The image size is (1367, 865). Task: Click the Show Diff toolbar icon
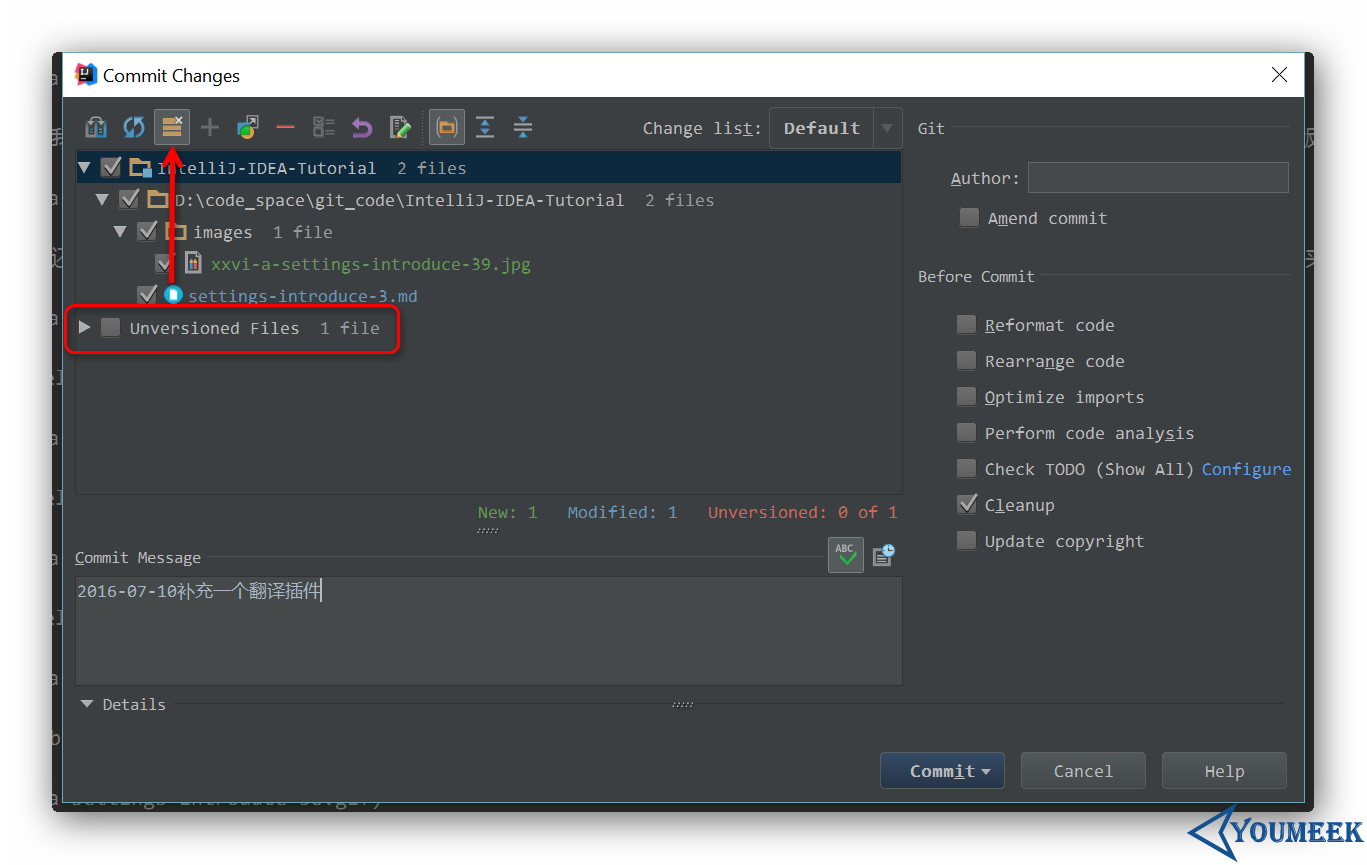pyautogui.click(x=96, y=127)
